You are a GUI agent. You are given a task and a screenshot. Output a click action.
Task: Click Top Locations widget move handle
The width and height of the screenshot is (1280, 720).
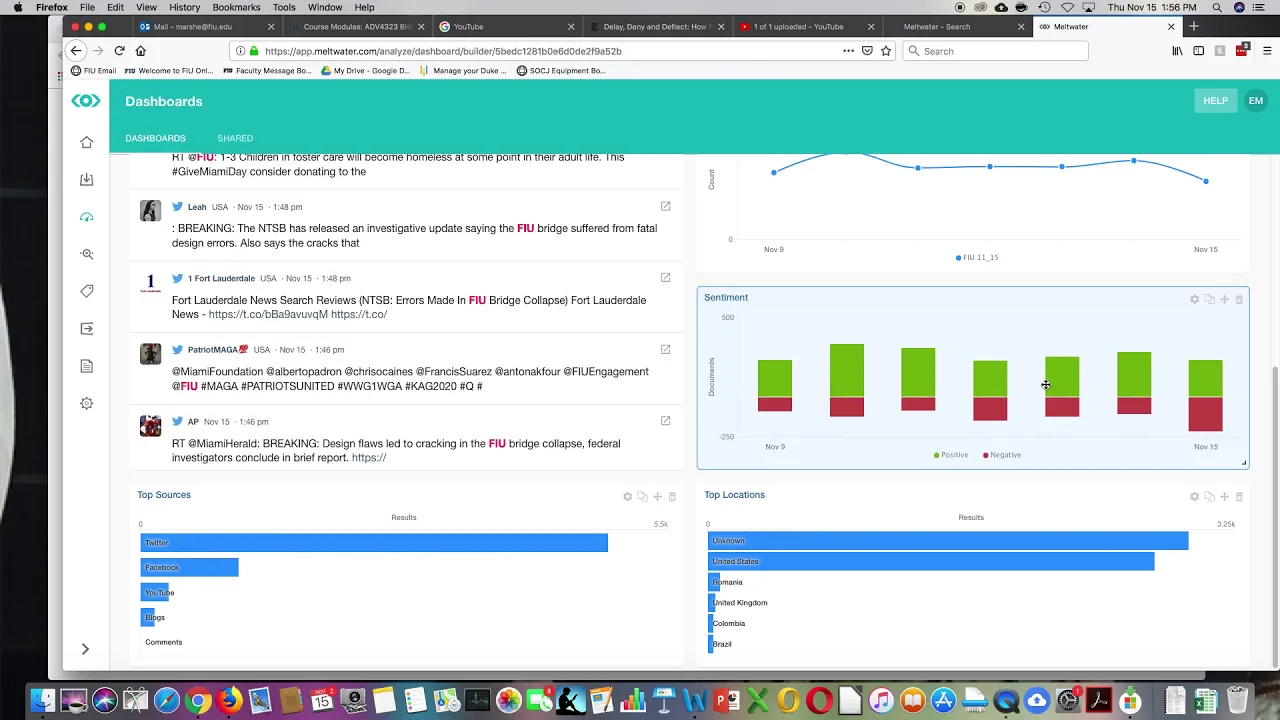(1224, 496)
